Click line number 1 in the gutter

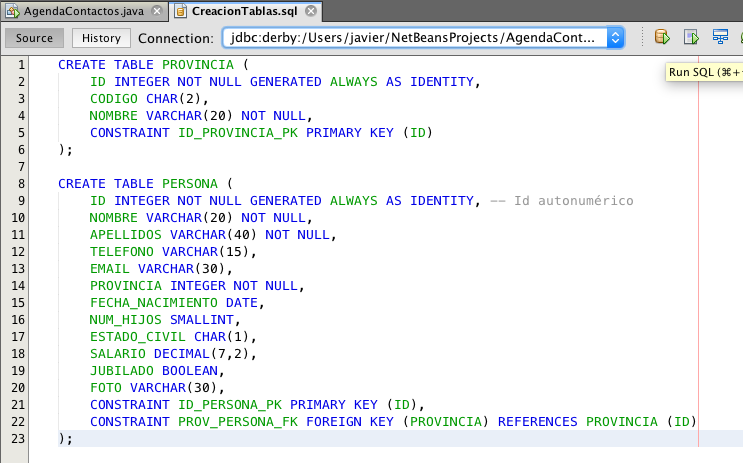point(21,64)
